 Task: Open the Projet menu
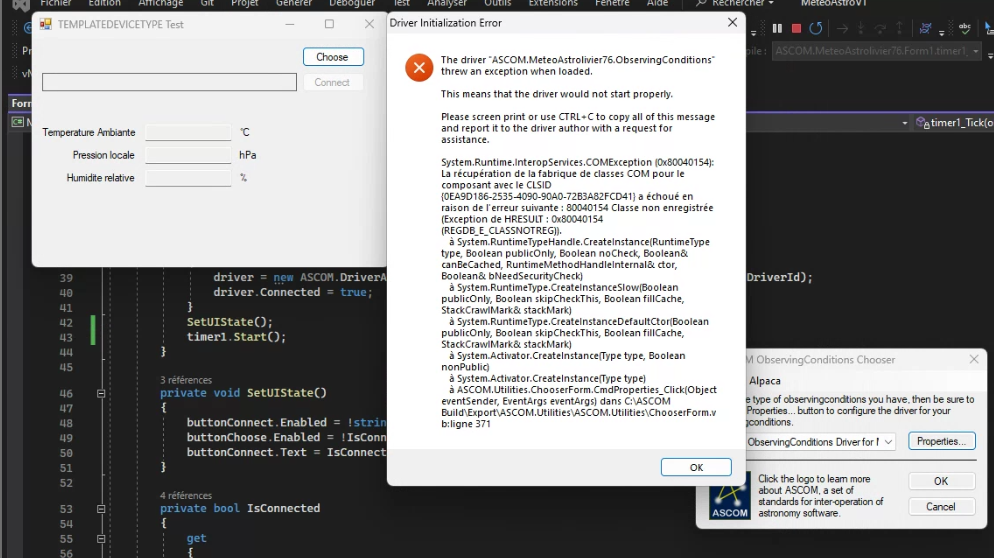[x=245, y=3]
